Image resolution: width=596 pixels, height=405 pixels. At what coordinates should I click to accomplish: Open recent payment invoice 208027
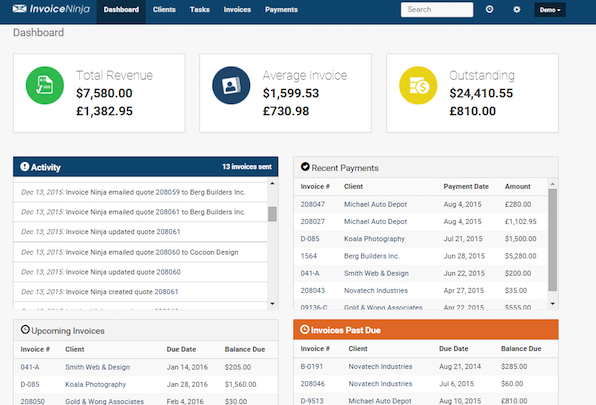tap(312, 221)
